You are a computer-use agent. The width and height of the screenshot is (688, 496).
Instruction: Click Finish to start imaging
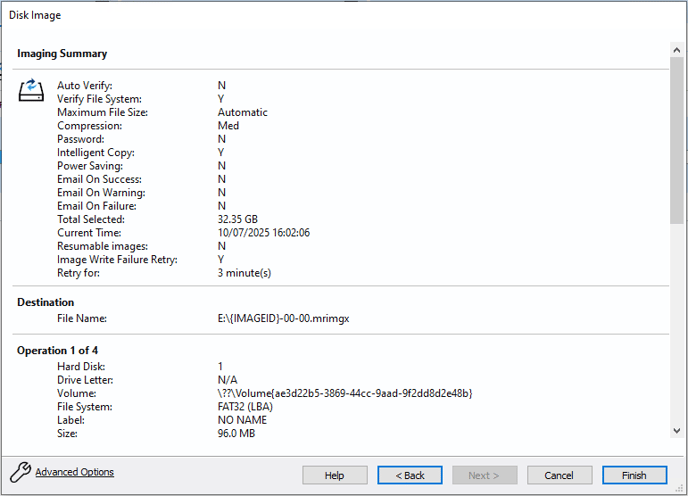point(634,475)
